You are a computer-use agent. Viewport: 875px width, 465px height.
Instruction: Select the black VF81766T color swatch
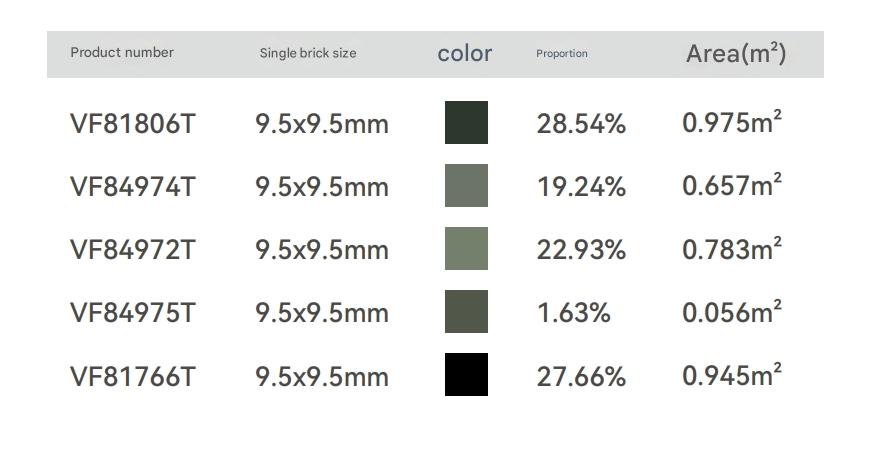tap(466, 375)
